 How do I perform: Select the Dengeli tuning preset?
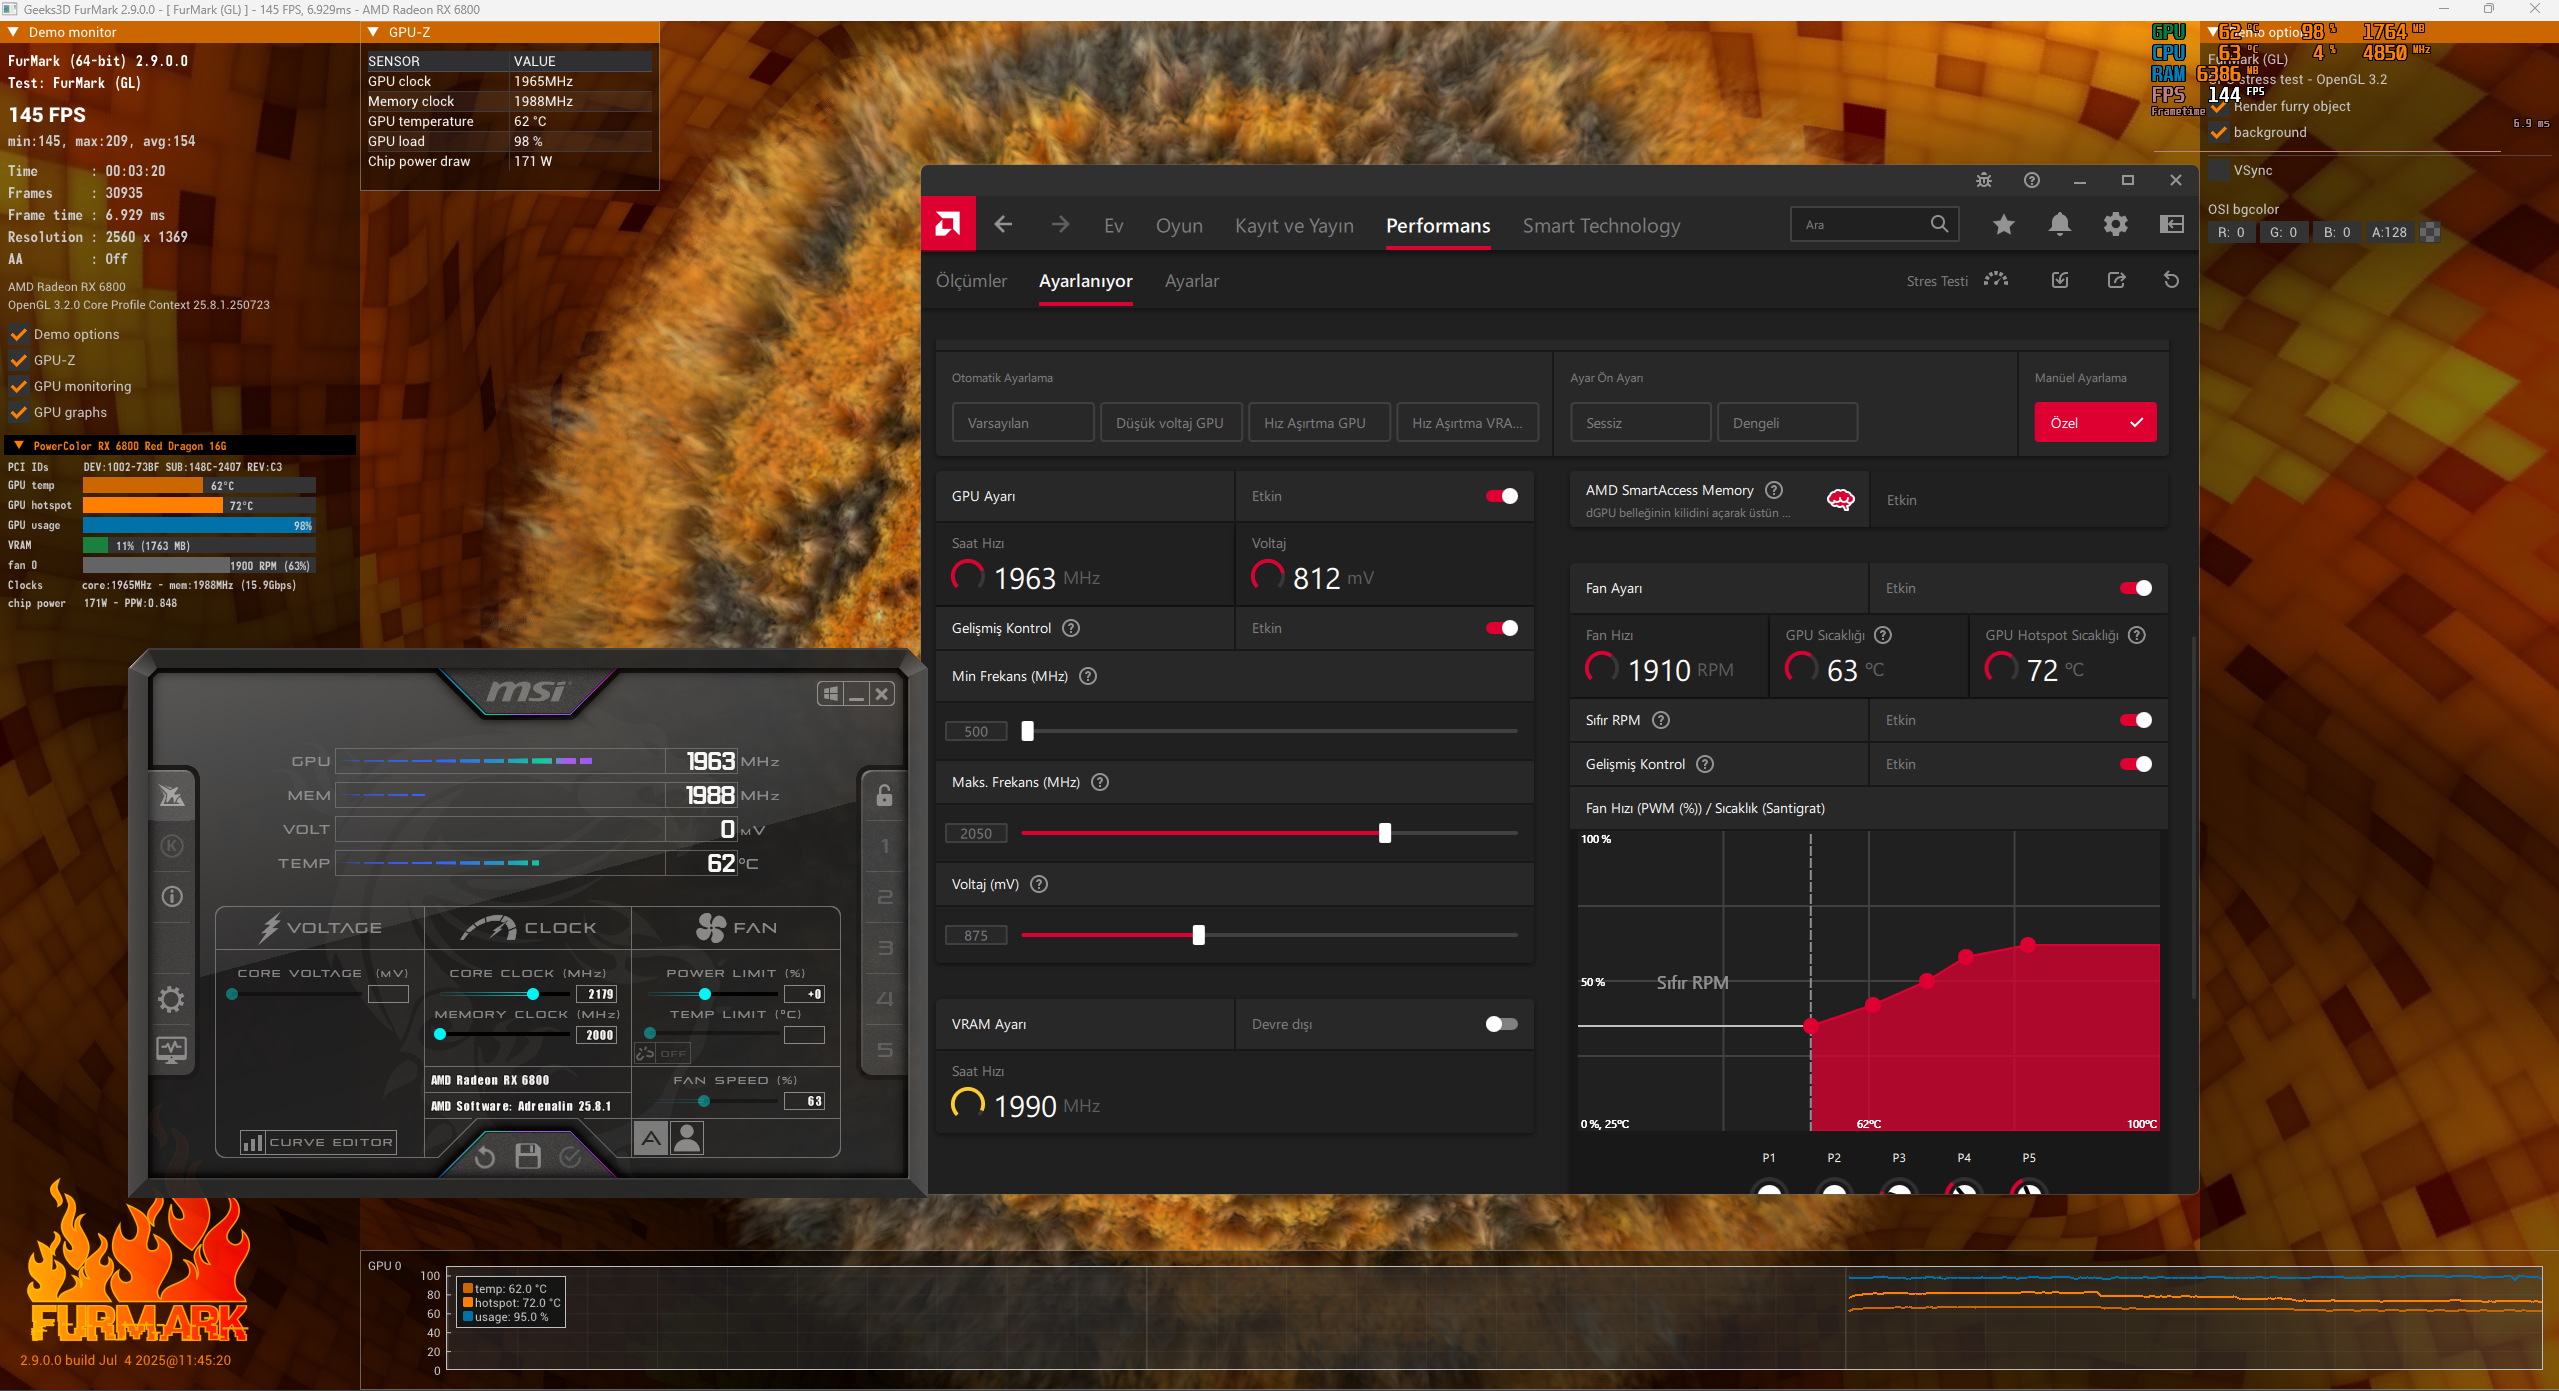click(1787, 423)
